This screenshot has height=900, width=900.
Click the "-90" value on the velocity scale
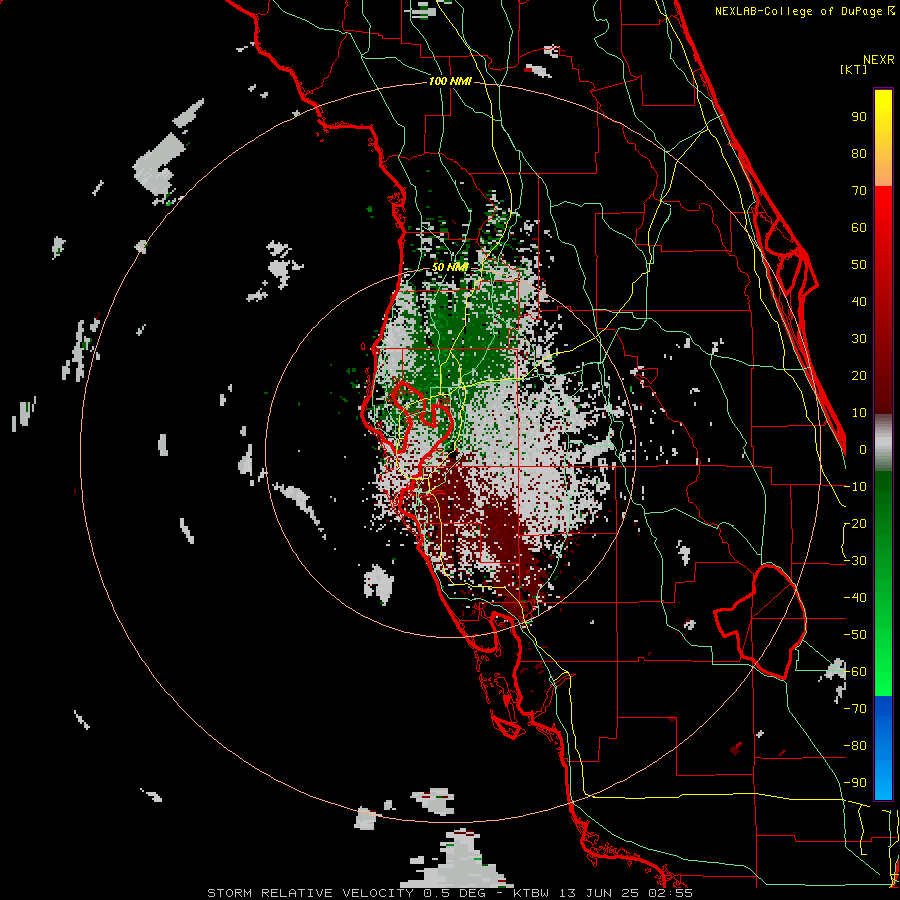(855, 783)
